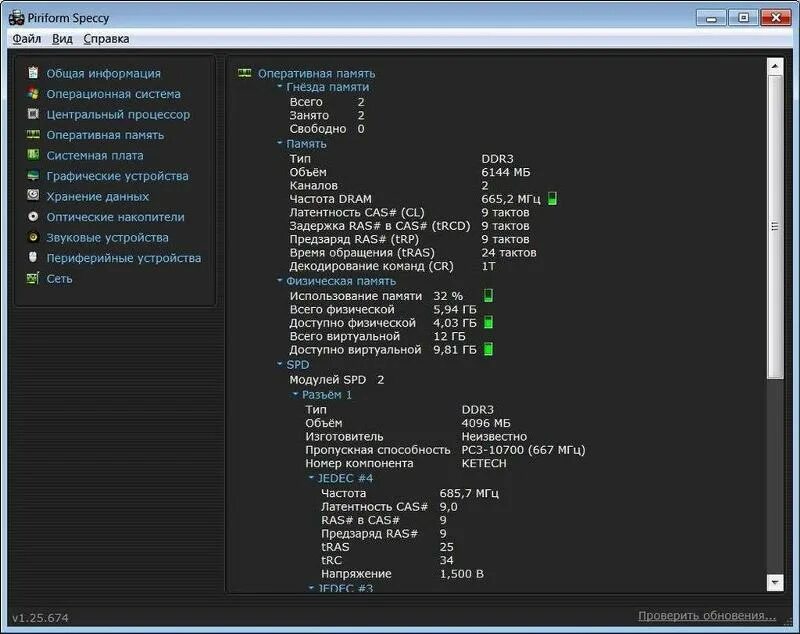Collapse the Память section

[280, 143]
